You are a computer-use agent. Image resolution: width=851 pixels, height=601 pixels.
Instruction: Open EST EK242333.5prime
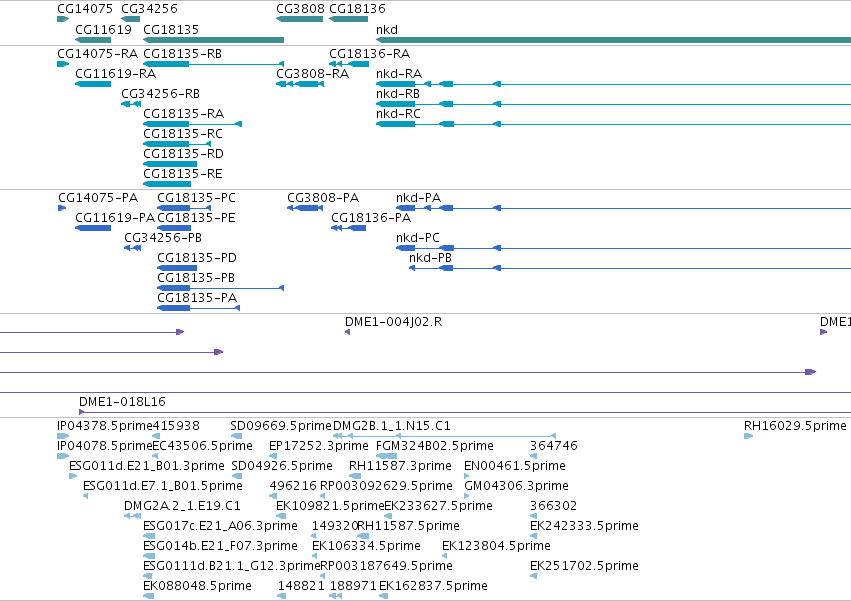534,536
